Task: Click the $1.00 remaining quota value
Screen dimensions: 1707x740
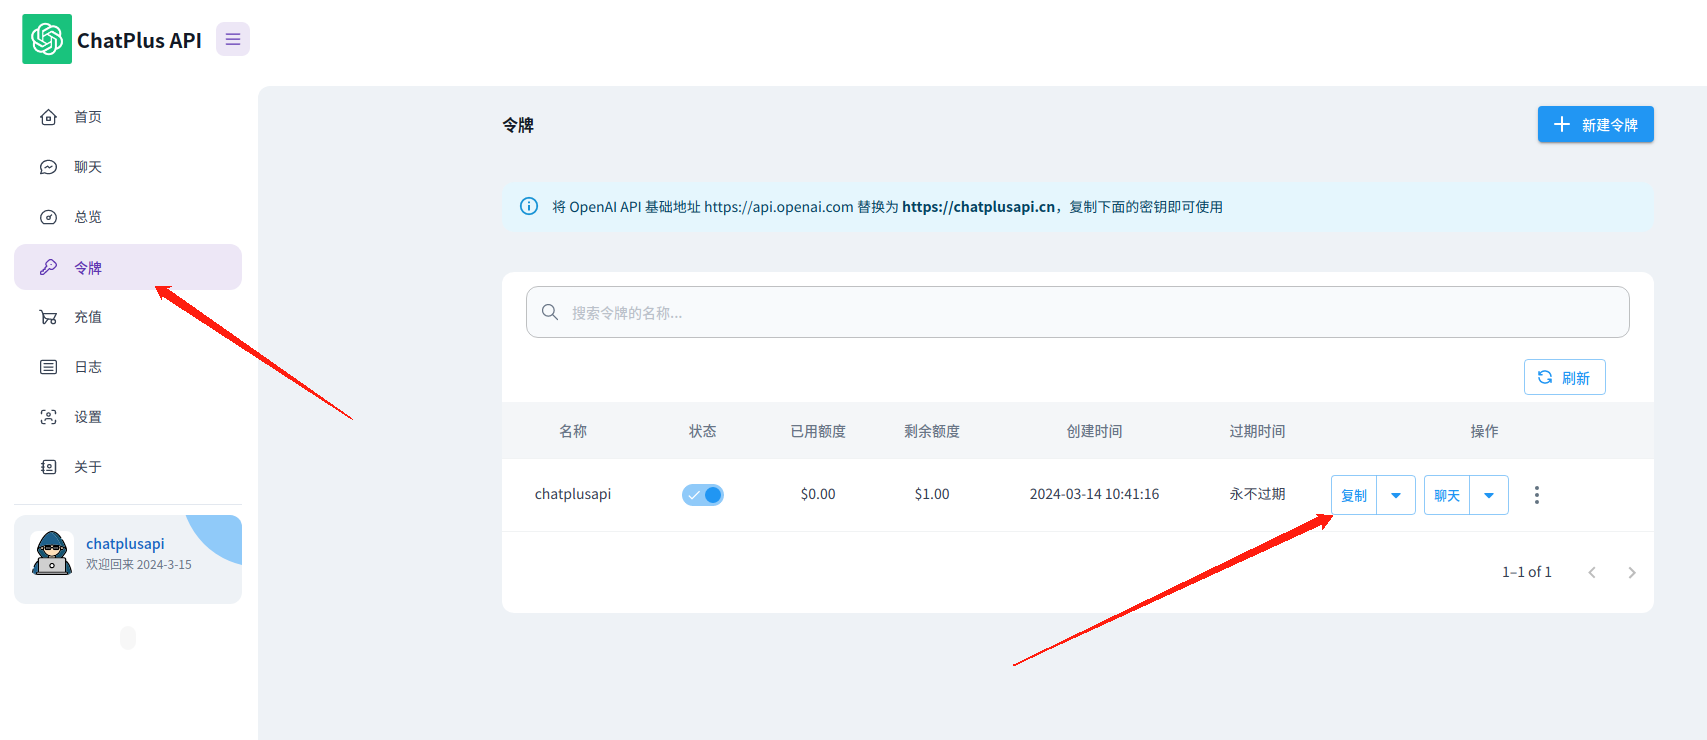Action: point(932,494)
